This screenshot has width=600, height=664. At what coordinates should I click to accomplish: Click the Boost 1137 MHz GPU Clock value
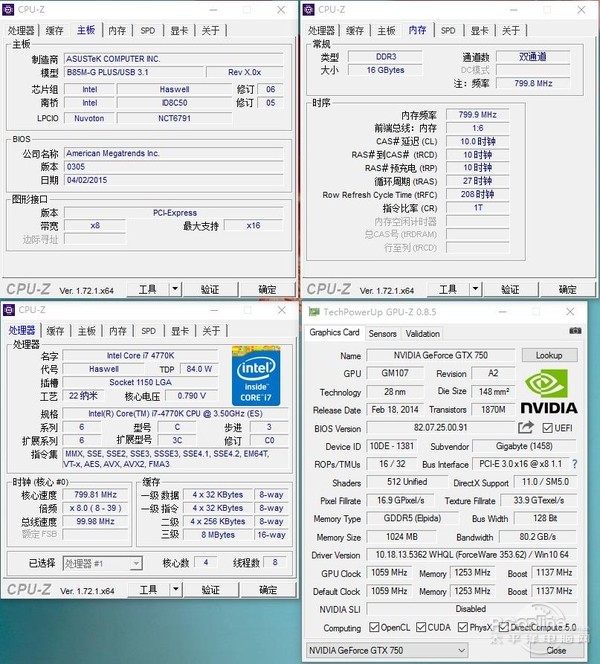point(554,573)
